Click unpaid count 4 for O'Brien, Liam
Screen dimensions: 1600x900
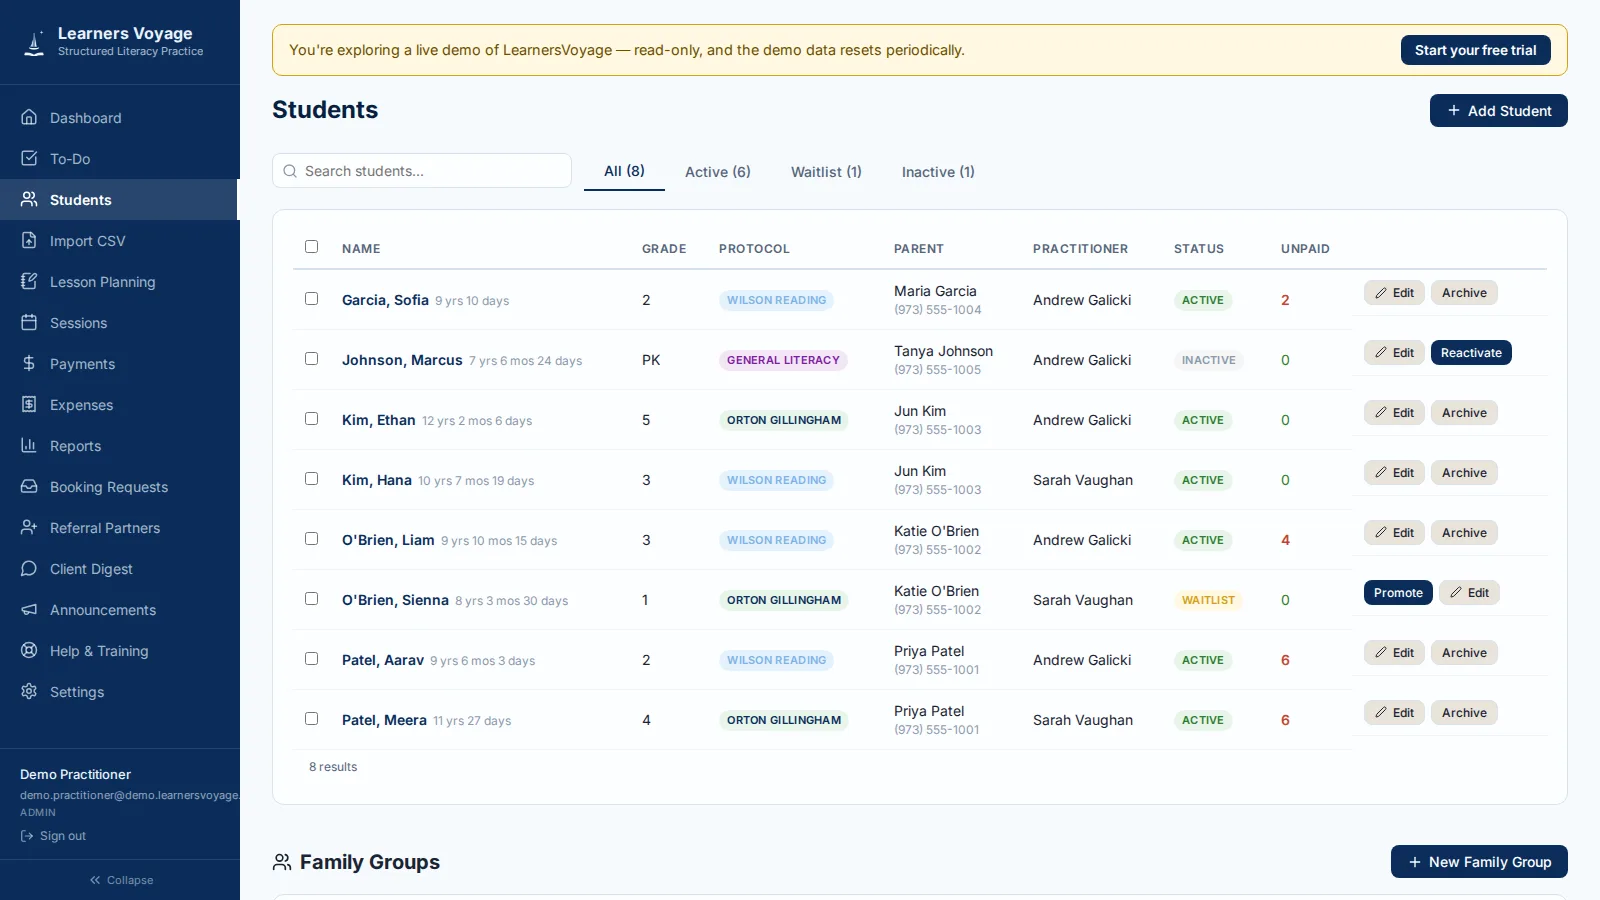(1285, 540)
